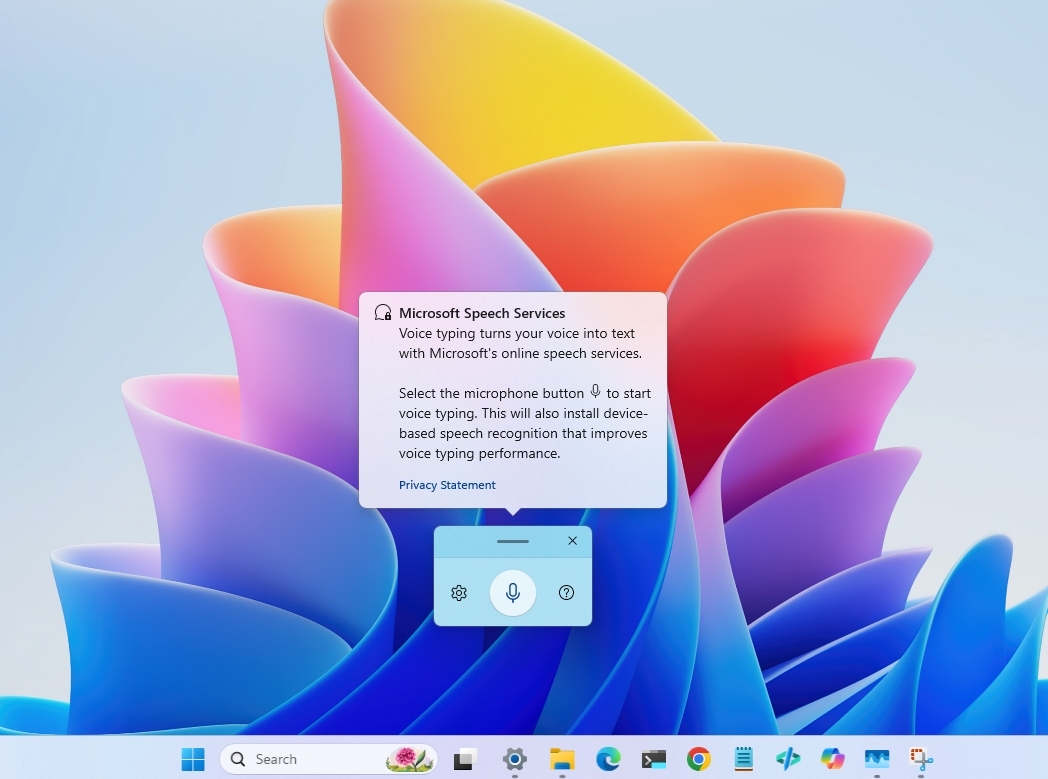The image size is (1048, 779).
Task: Click the flower search highlight image
Action: [x=409, y=759]
